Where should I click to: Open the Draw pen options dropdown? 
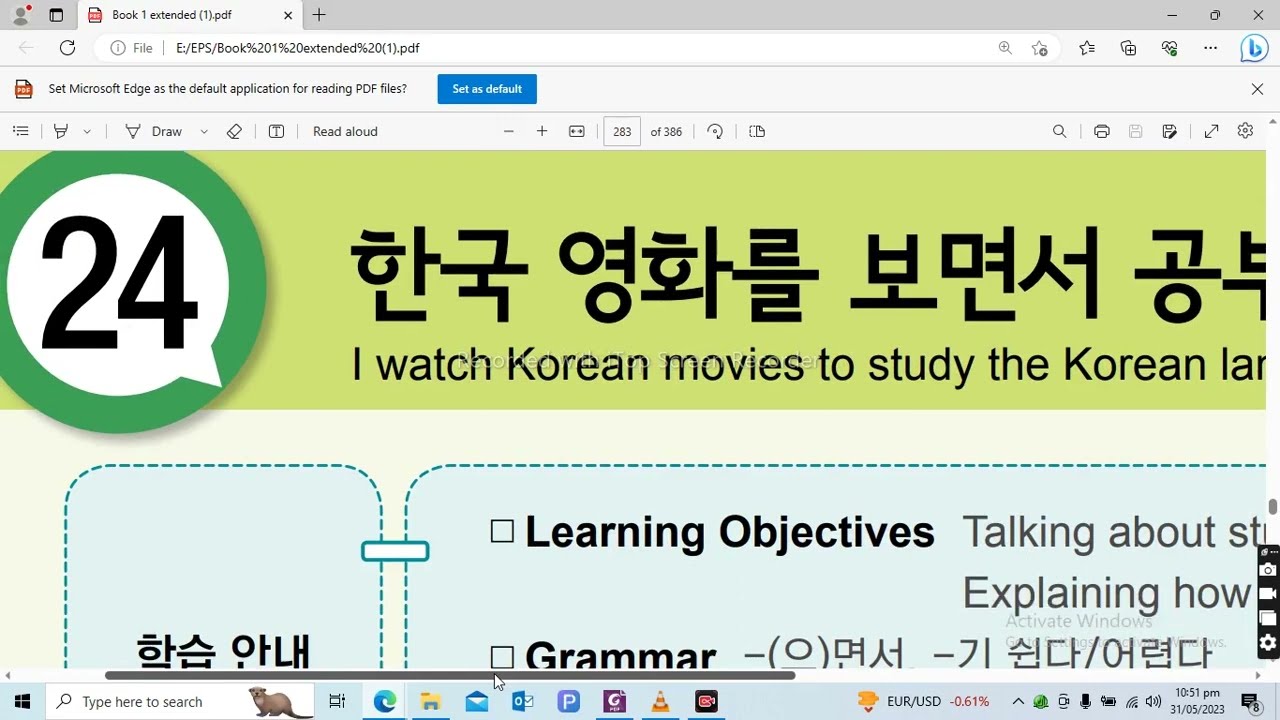[x=204, y=131]
